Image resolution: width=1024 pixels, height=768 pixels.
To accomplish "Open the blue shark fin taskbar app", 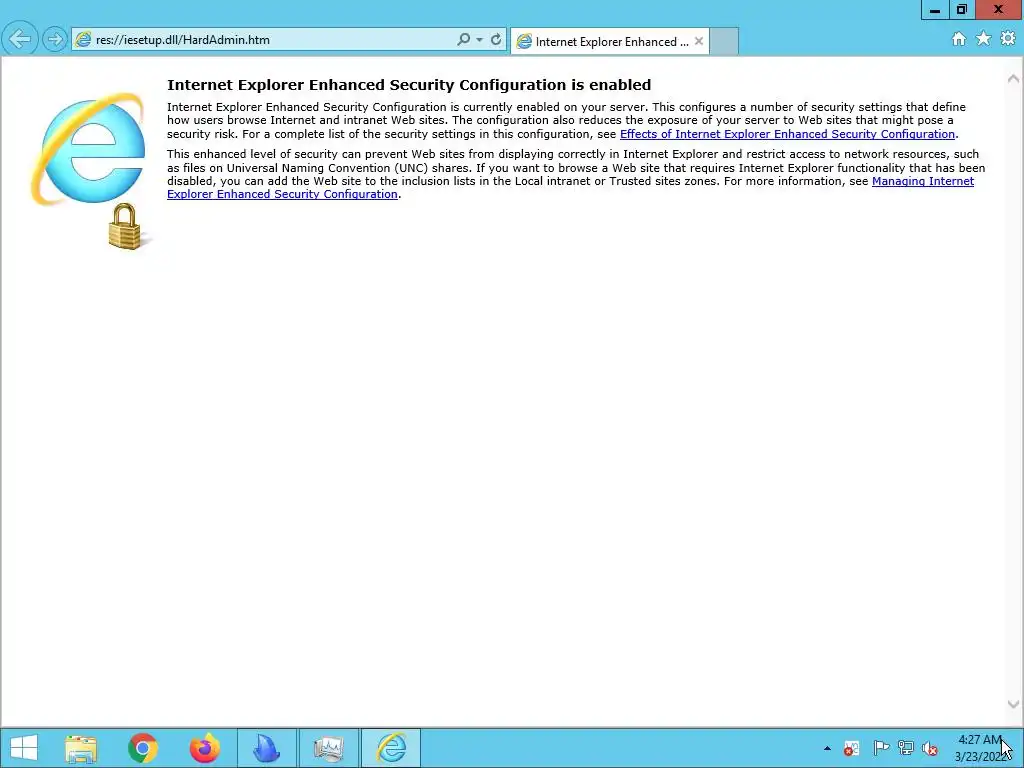I will pyautogui.click(x=266, y=748).
